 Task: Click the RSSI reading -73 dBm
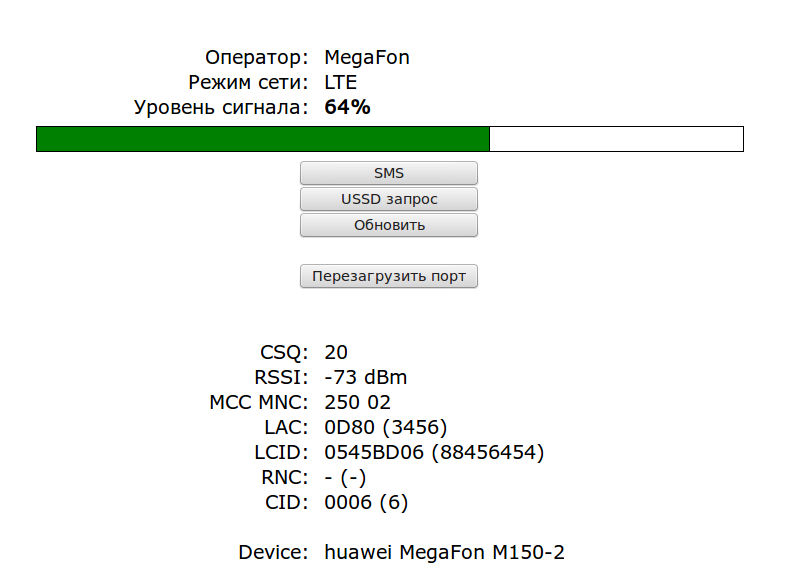[366, 377]
